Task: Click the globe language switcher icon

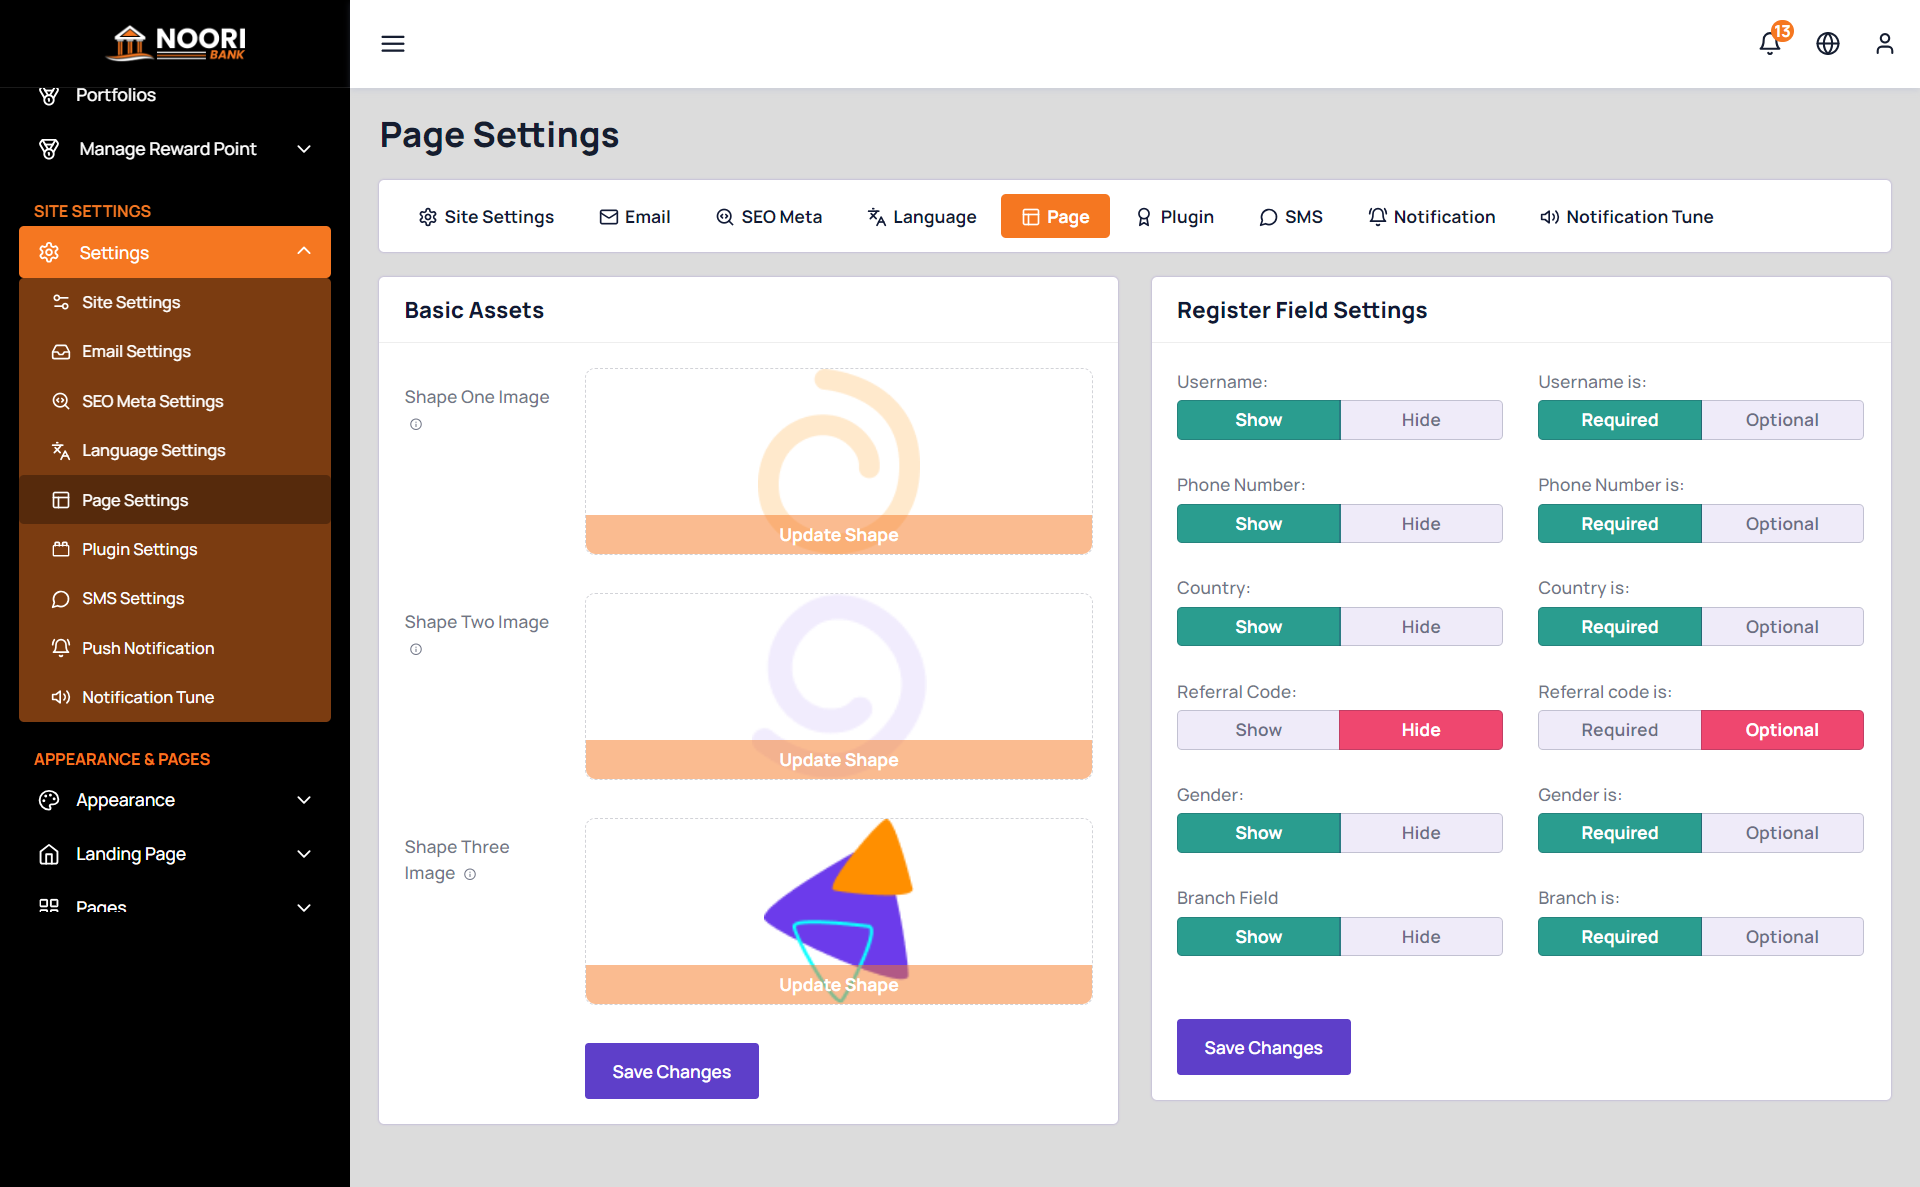Action: coord(1827,43)
